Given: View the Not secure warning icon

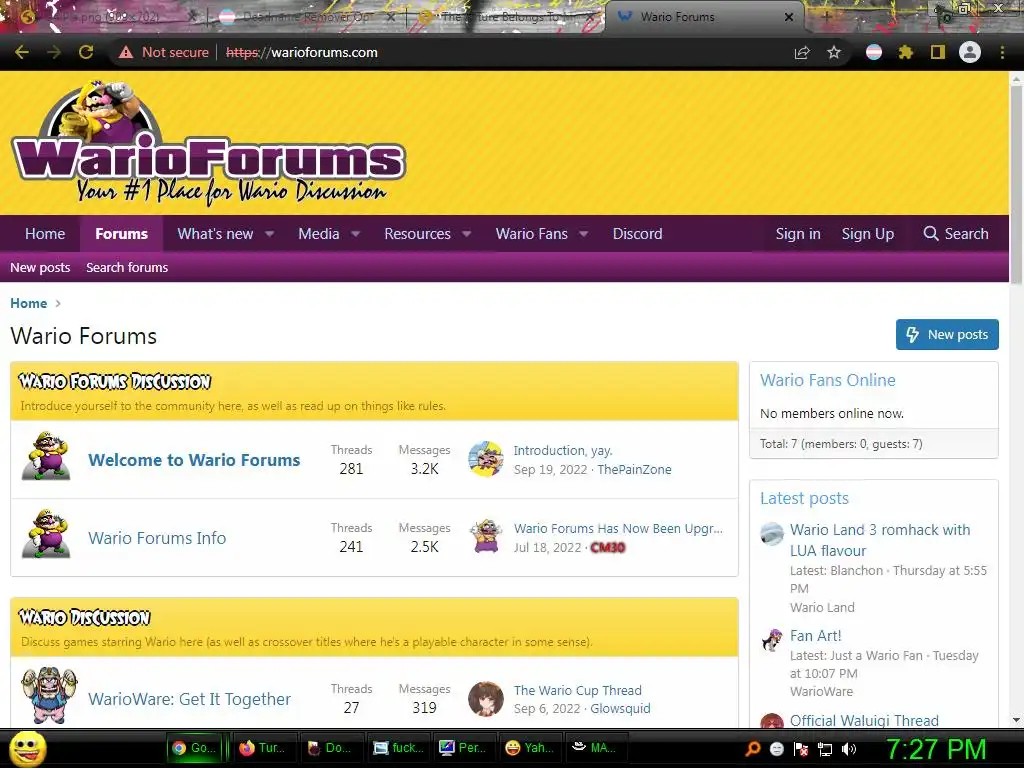Looking at the screenshot, I should (x=125, y=52).
